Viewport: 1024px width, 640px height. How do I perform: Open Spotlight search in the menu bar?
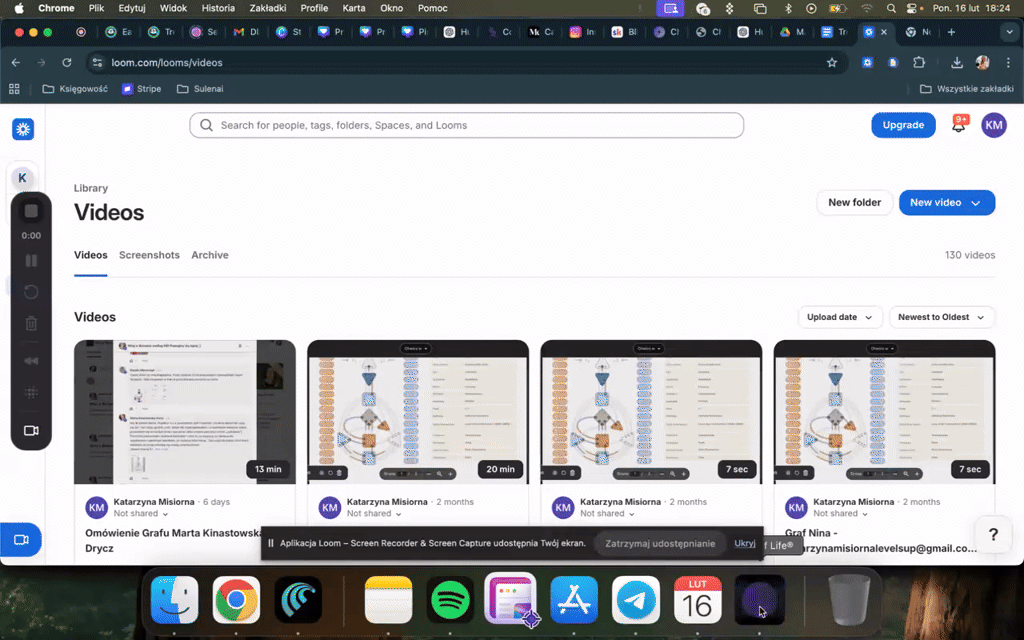pos(891,8)
